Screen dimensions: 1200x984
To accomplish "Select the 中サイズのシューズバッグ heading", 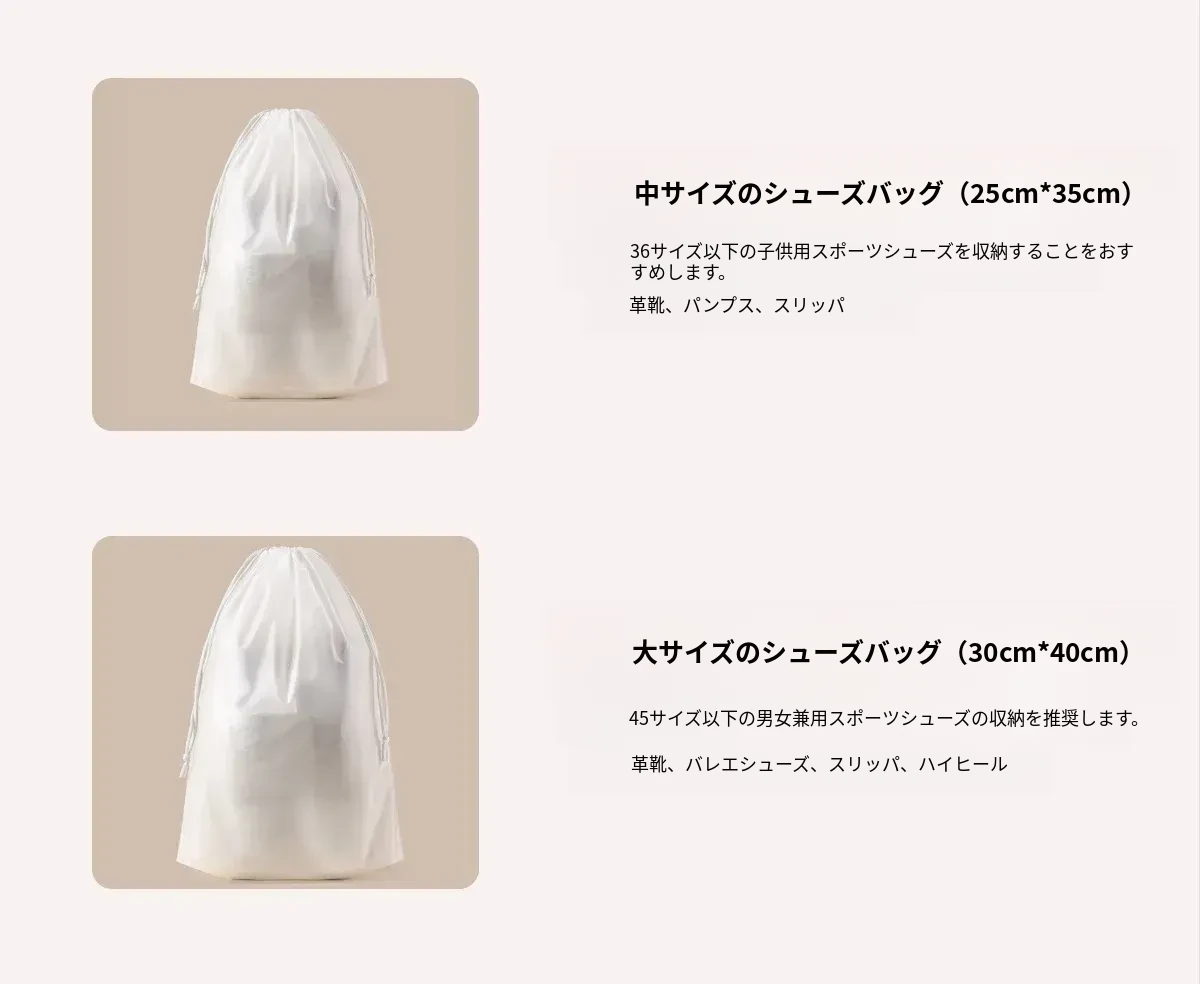I will 790,193.
